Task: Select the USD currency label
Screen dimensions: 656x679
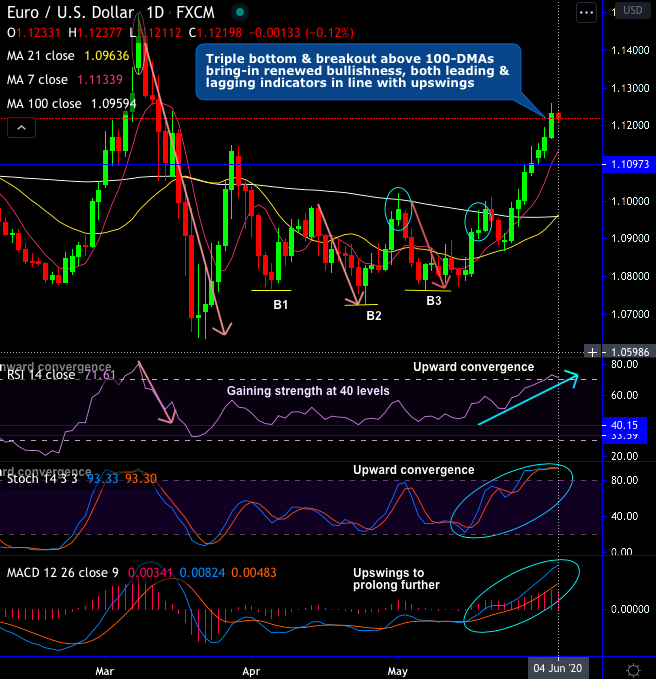Action: pyautogui.click(x=633, y=10)
